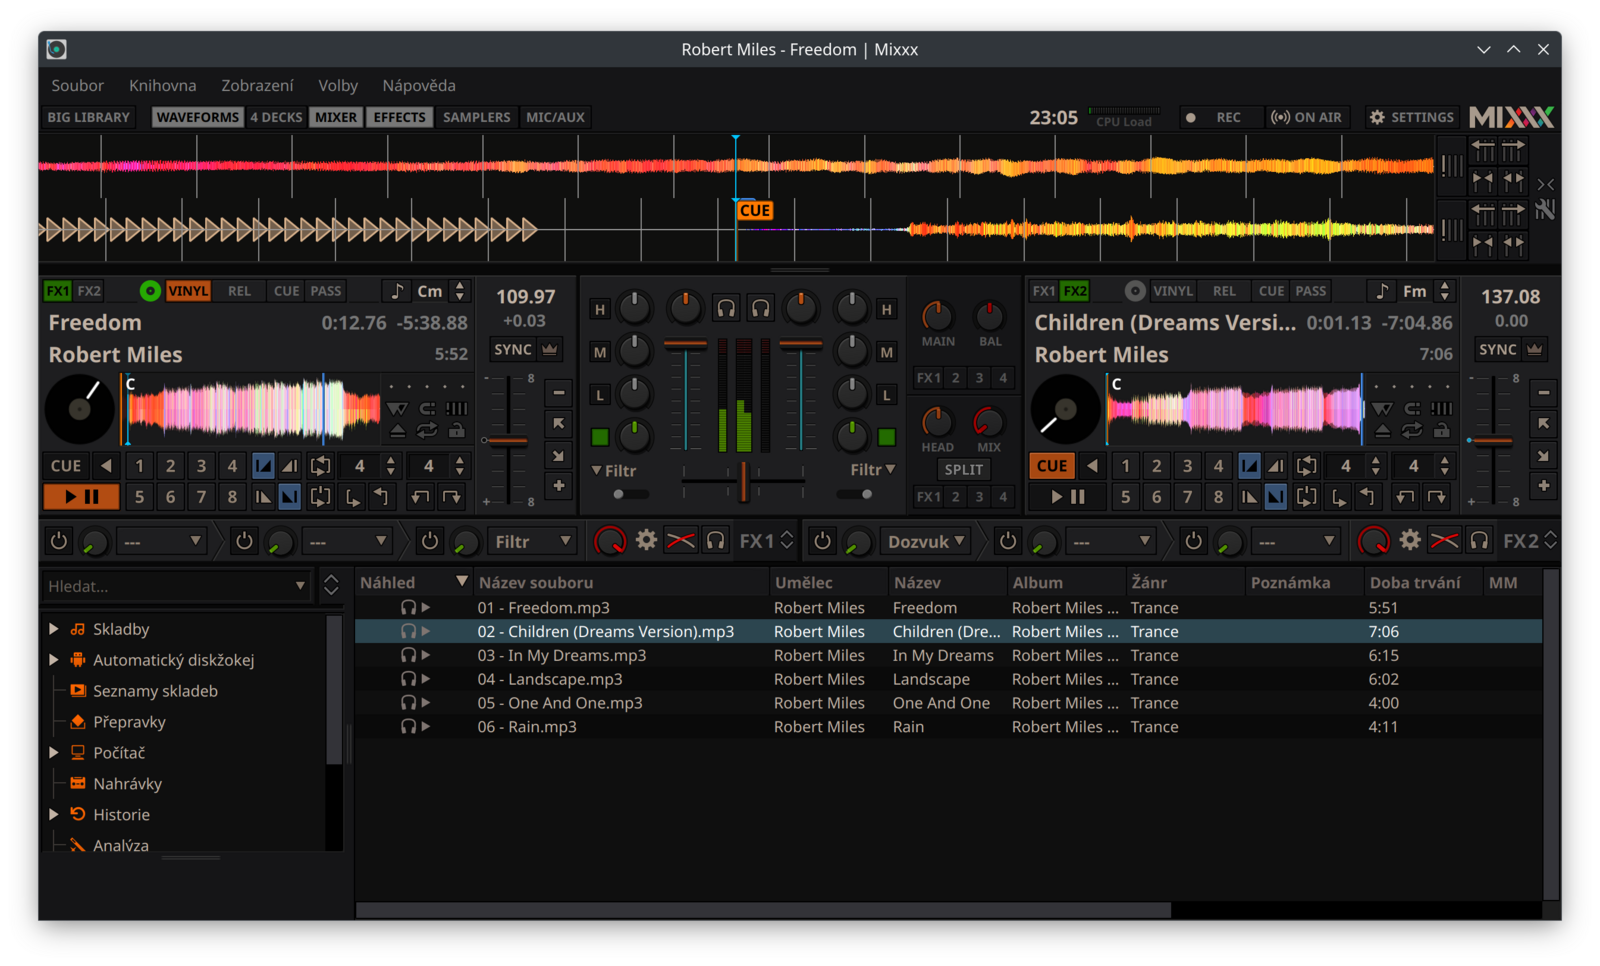Open Nahrávky in the sidebar
This screenshot has width=1600, height=966.
pos(127,784)
